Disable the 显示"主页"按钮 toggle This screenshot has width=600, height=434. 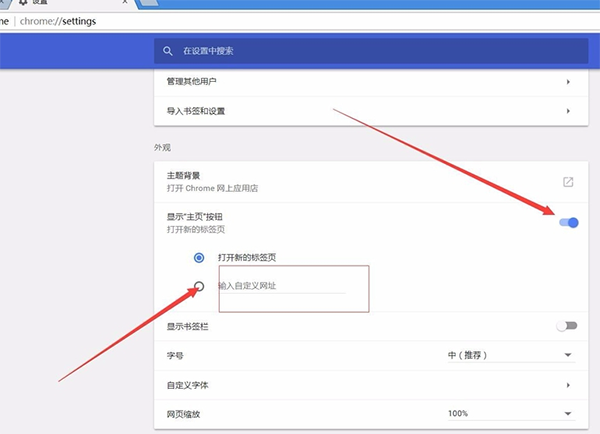568,222
